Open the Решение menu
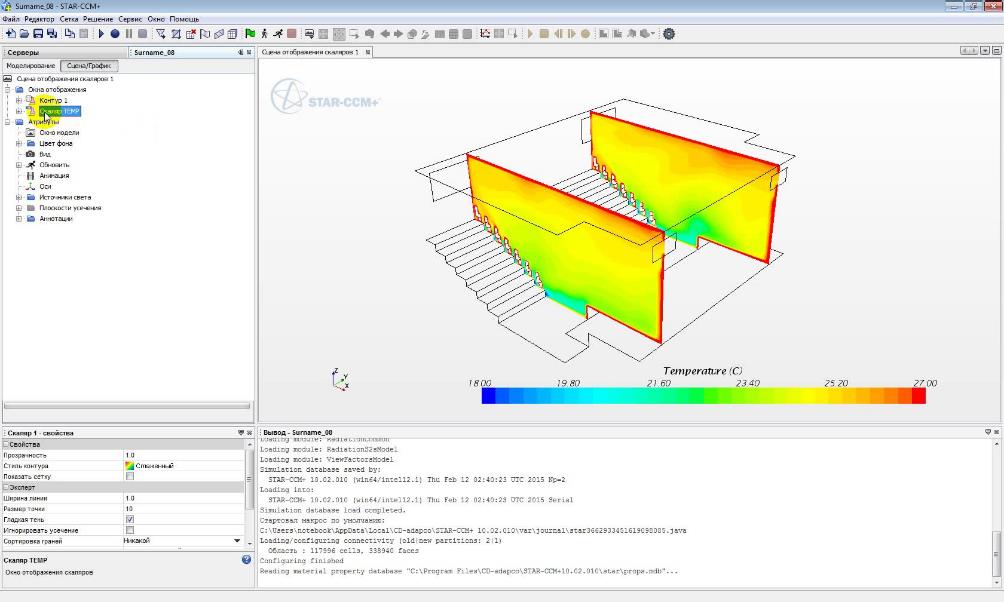1004x602 pixels. [x=98, y=19]
